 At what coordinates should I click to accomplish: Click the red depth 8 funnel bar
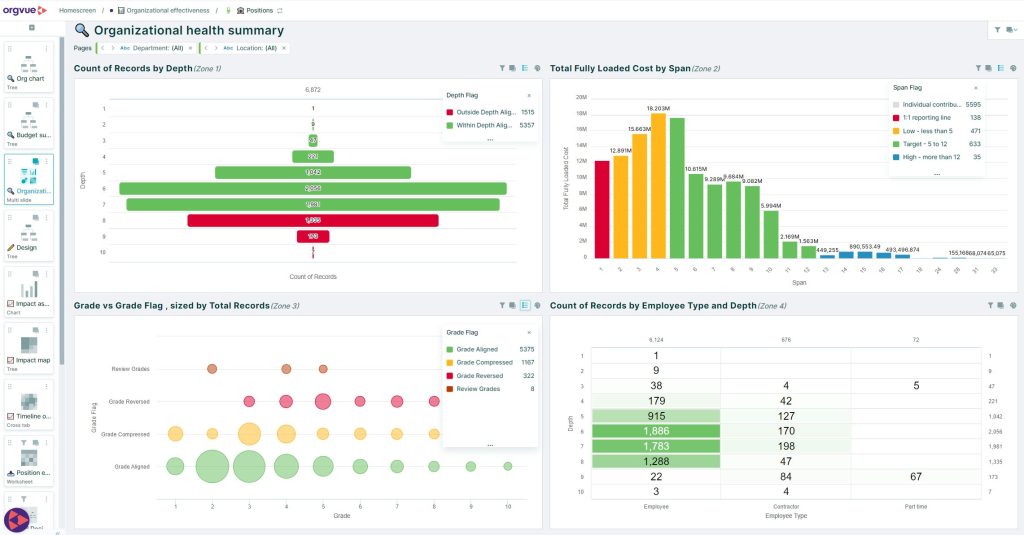coord(313,221)
